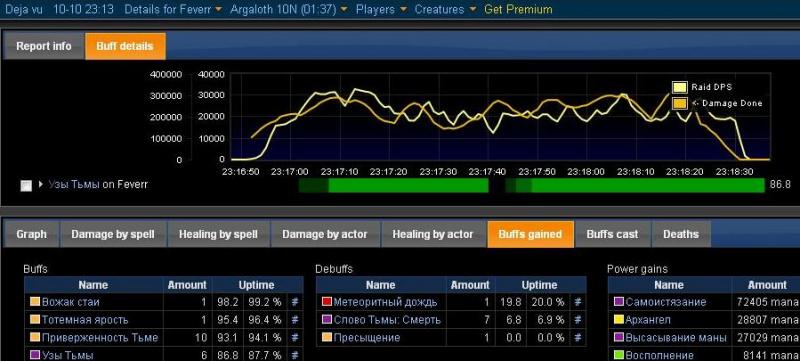Viewport: 800px width, 361px height.
Task: Click the # icon for Приверженность Тьме
Action: [294, 338]
